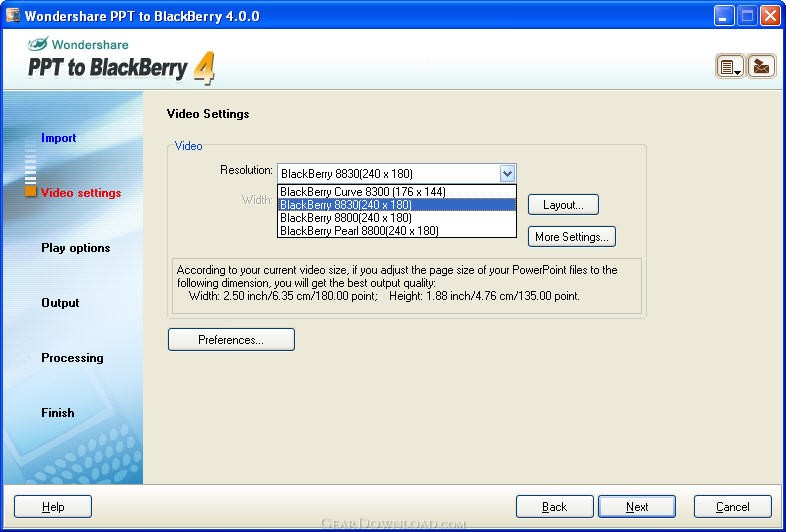Click the 'Resolution:' label
786x532 pixels.
tap(246, 170)
